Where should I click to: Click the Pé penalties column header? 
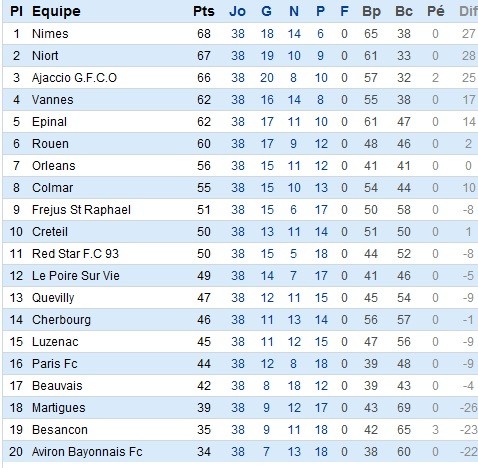click(x=436, y=11)
